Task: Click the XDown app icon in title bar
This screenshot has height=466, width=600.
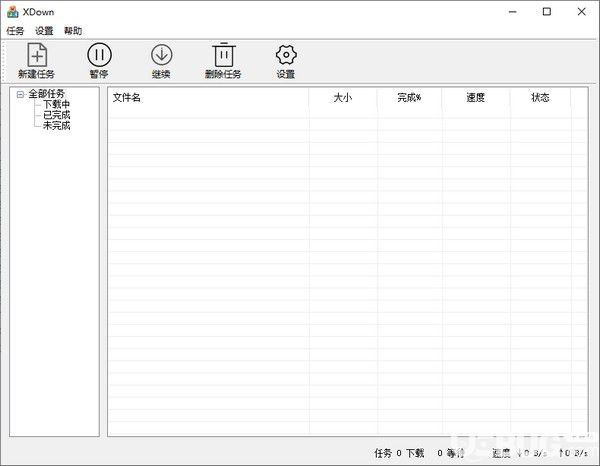Action: tap(13, 12)
